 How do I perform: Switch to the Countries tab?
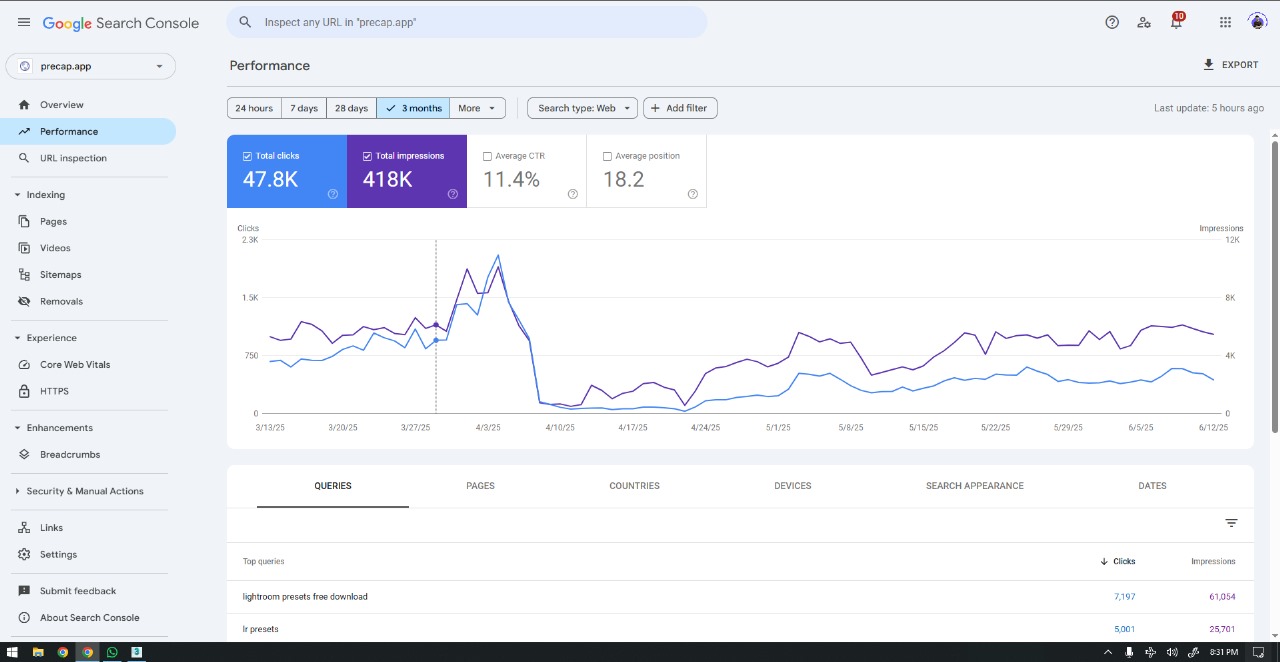click(634, 486)
